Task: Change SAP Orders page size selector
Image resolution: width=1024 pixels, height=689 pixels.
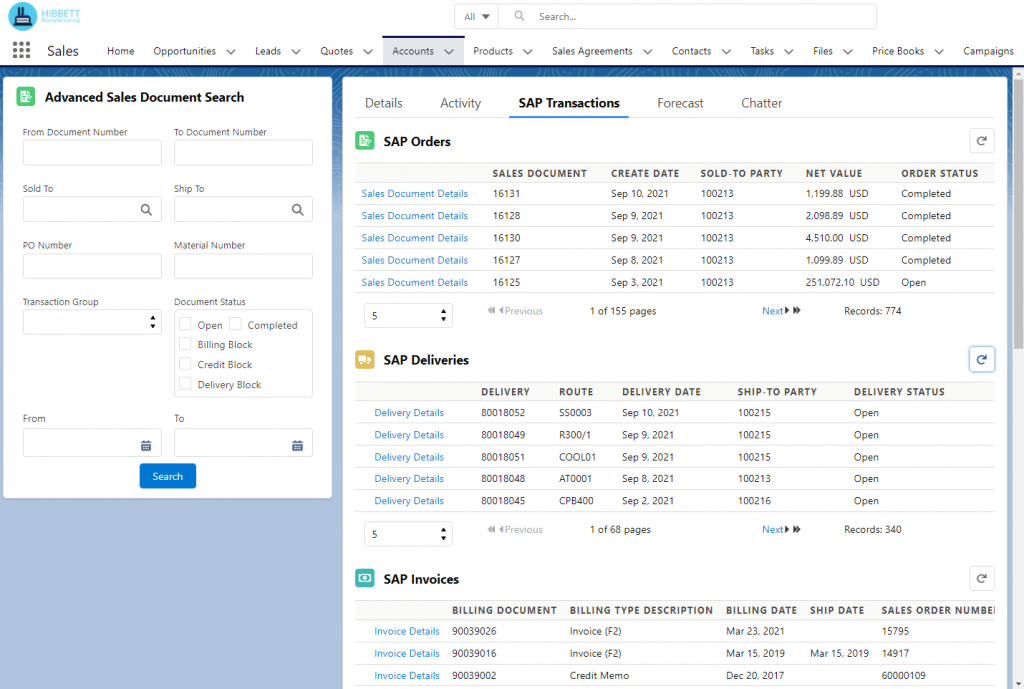Action: click(408, 315)
